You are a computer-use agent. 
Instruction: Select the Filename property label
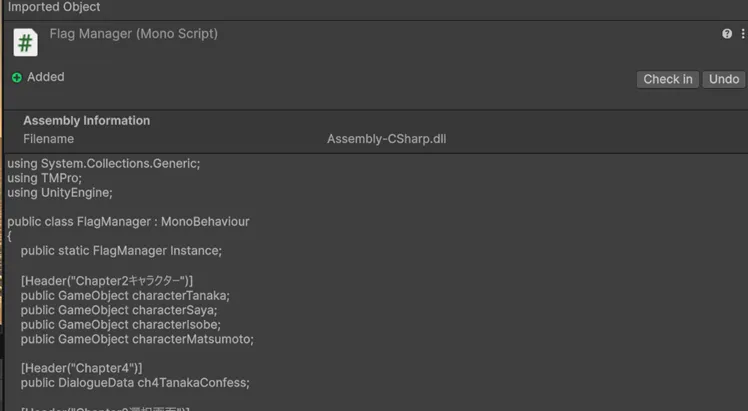(x=49, y=139)
